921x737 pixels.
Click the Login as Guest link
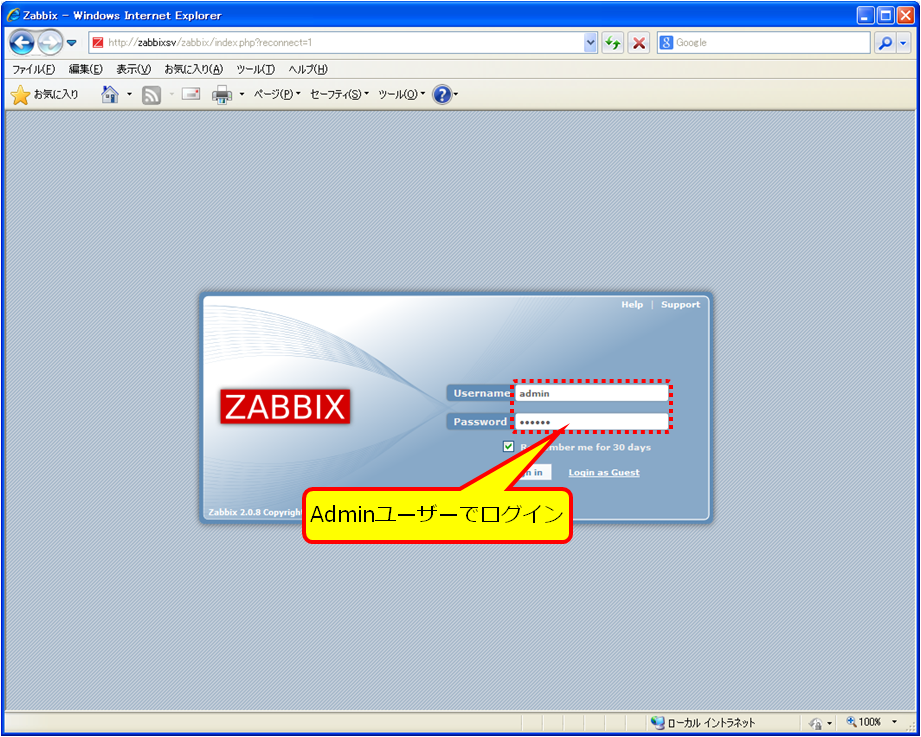pyautogui.click(x=604, y=473)
